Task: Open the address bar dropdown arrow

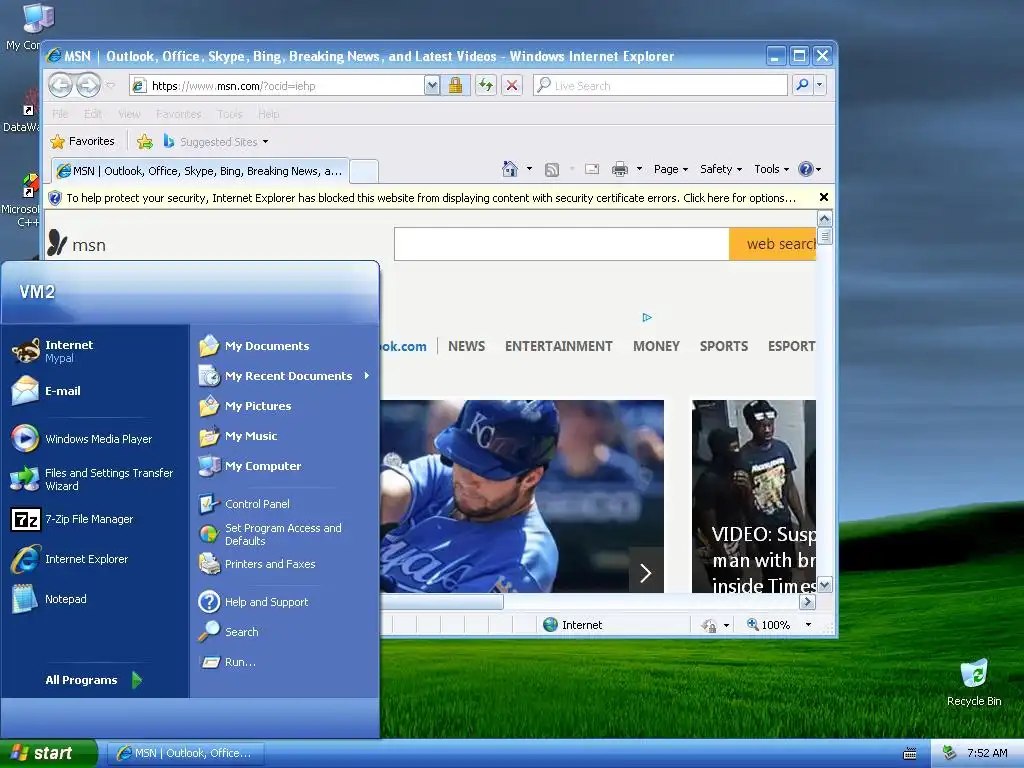Action: pyautogui.click(x=432, y=86)
